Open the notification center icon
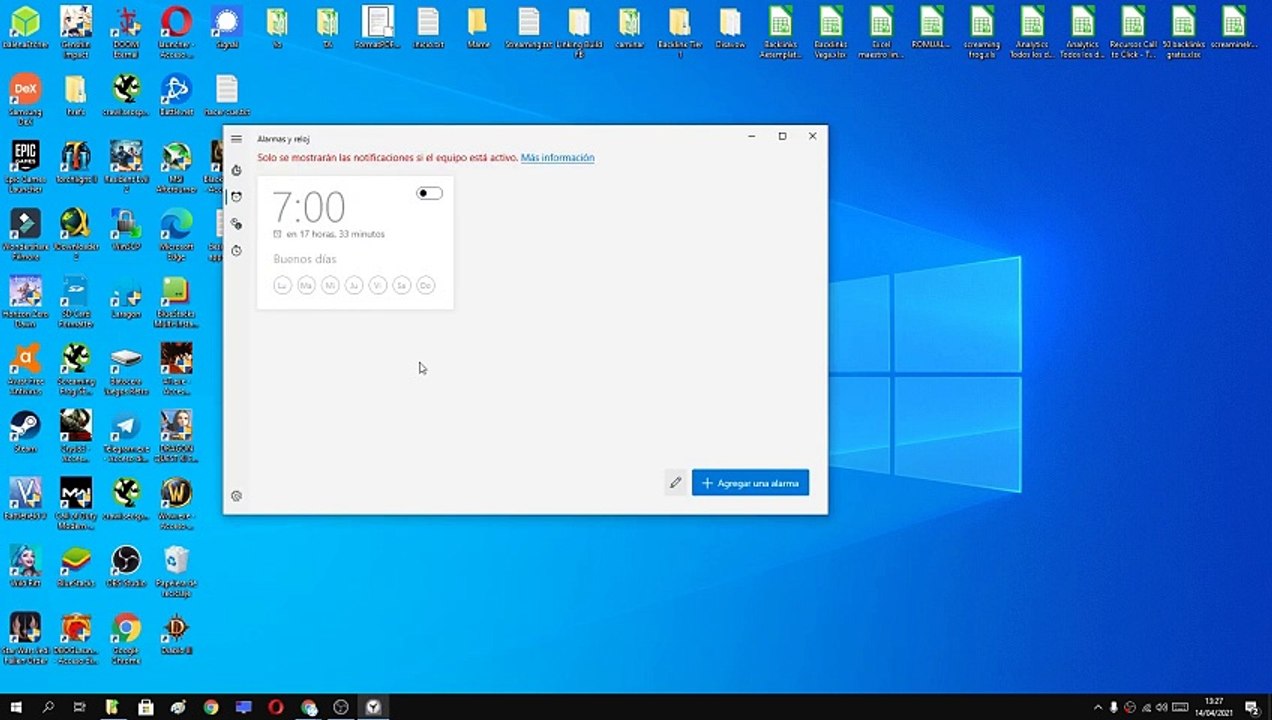Image resolution: width=1272 pixels, height=720 pixels. [1250, 707]
